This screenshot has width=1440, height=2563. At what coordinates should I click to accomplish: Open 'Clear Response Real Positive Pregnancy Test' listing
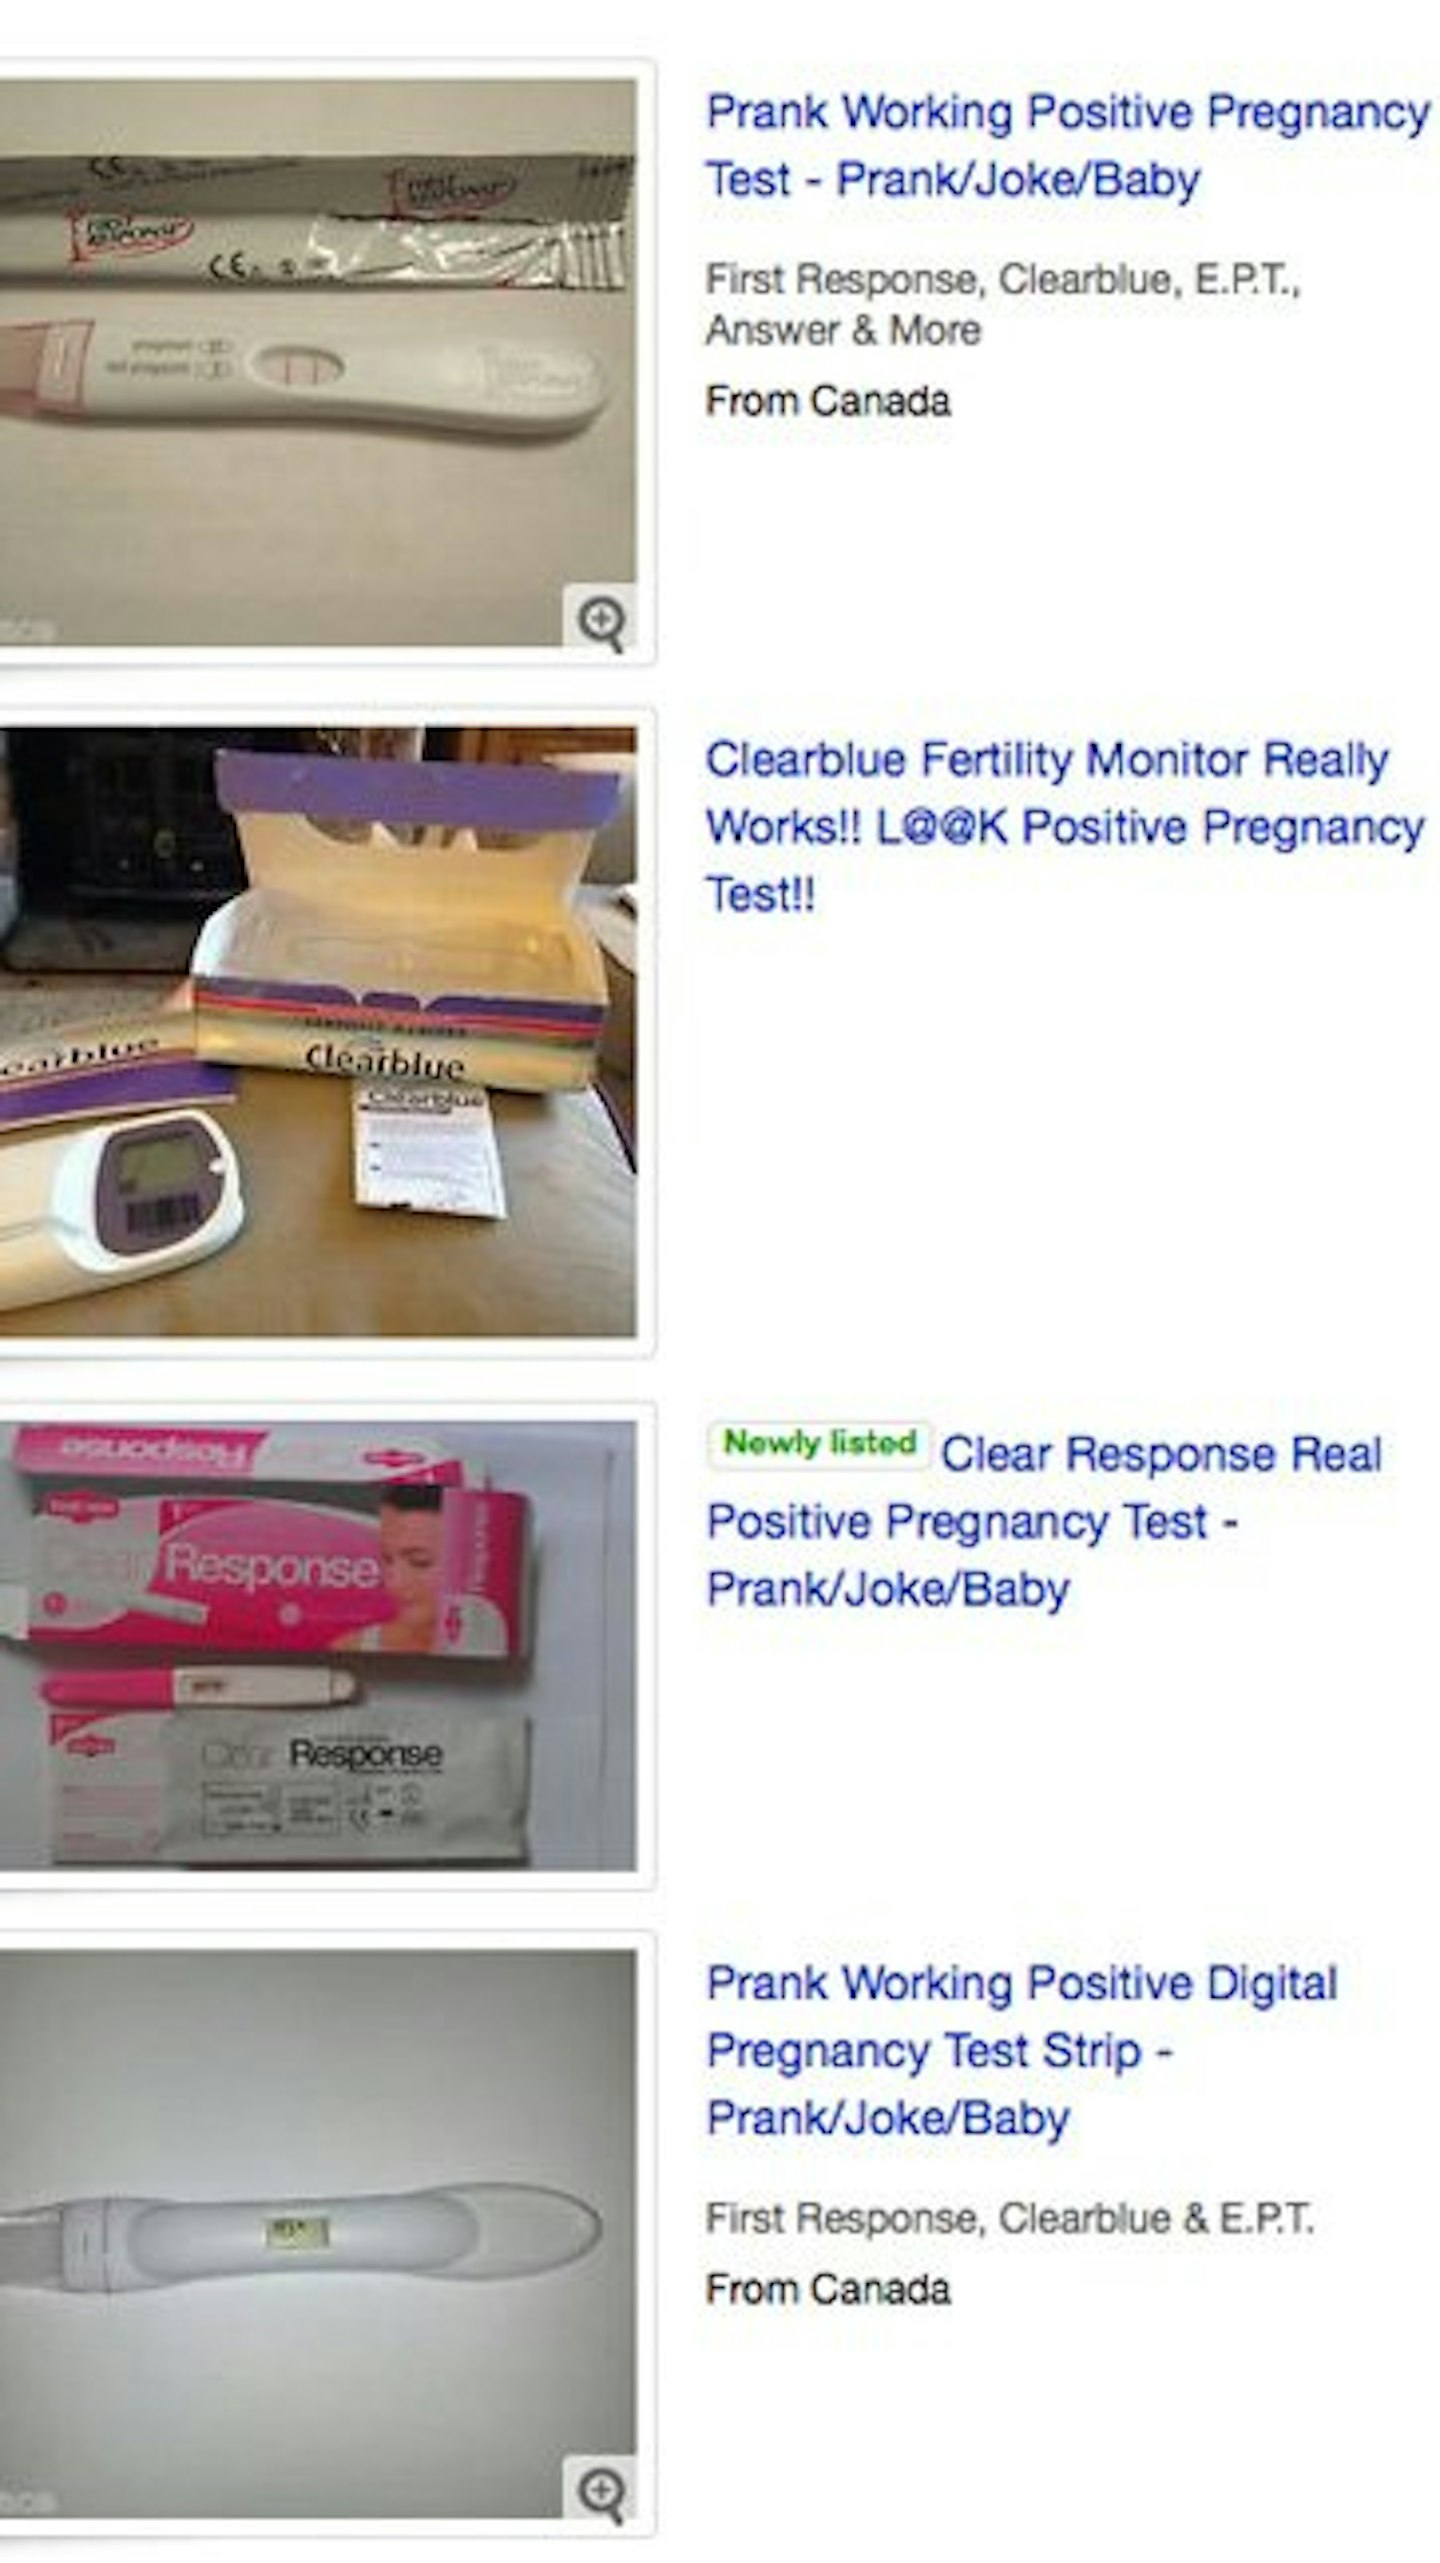(x=1045, y=1521)
